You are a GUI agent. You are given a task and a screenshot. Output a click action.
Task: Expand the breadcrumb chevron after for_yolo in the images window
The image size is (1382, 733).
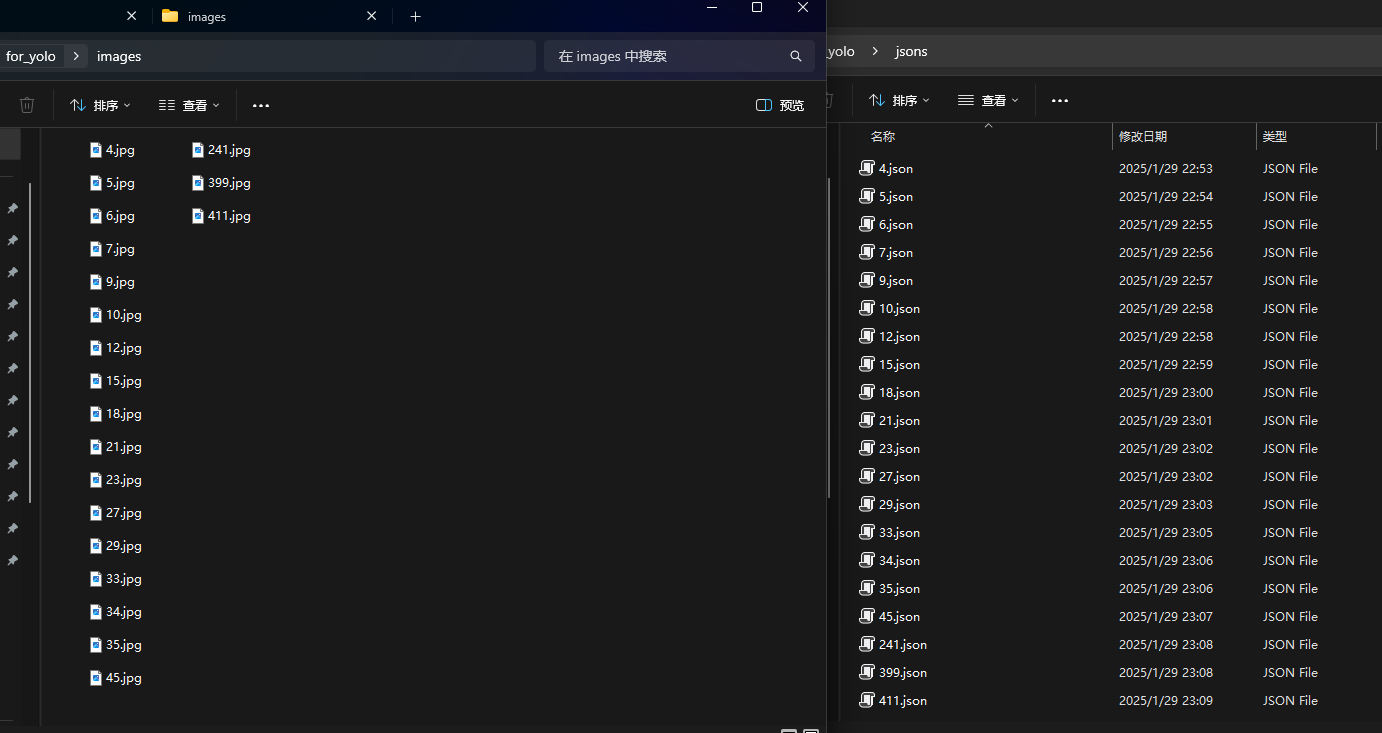(76, 56)
